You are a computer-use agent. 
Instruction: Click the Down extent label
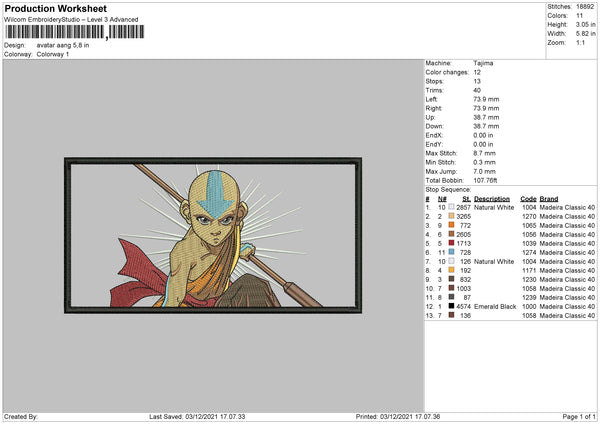pyautogui.click(x=434, y=126)
